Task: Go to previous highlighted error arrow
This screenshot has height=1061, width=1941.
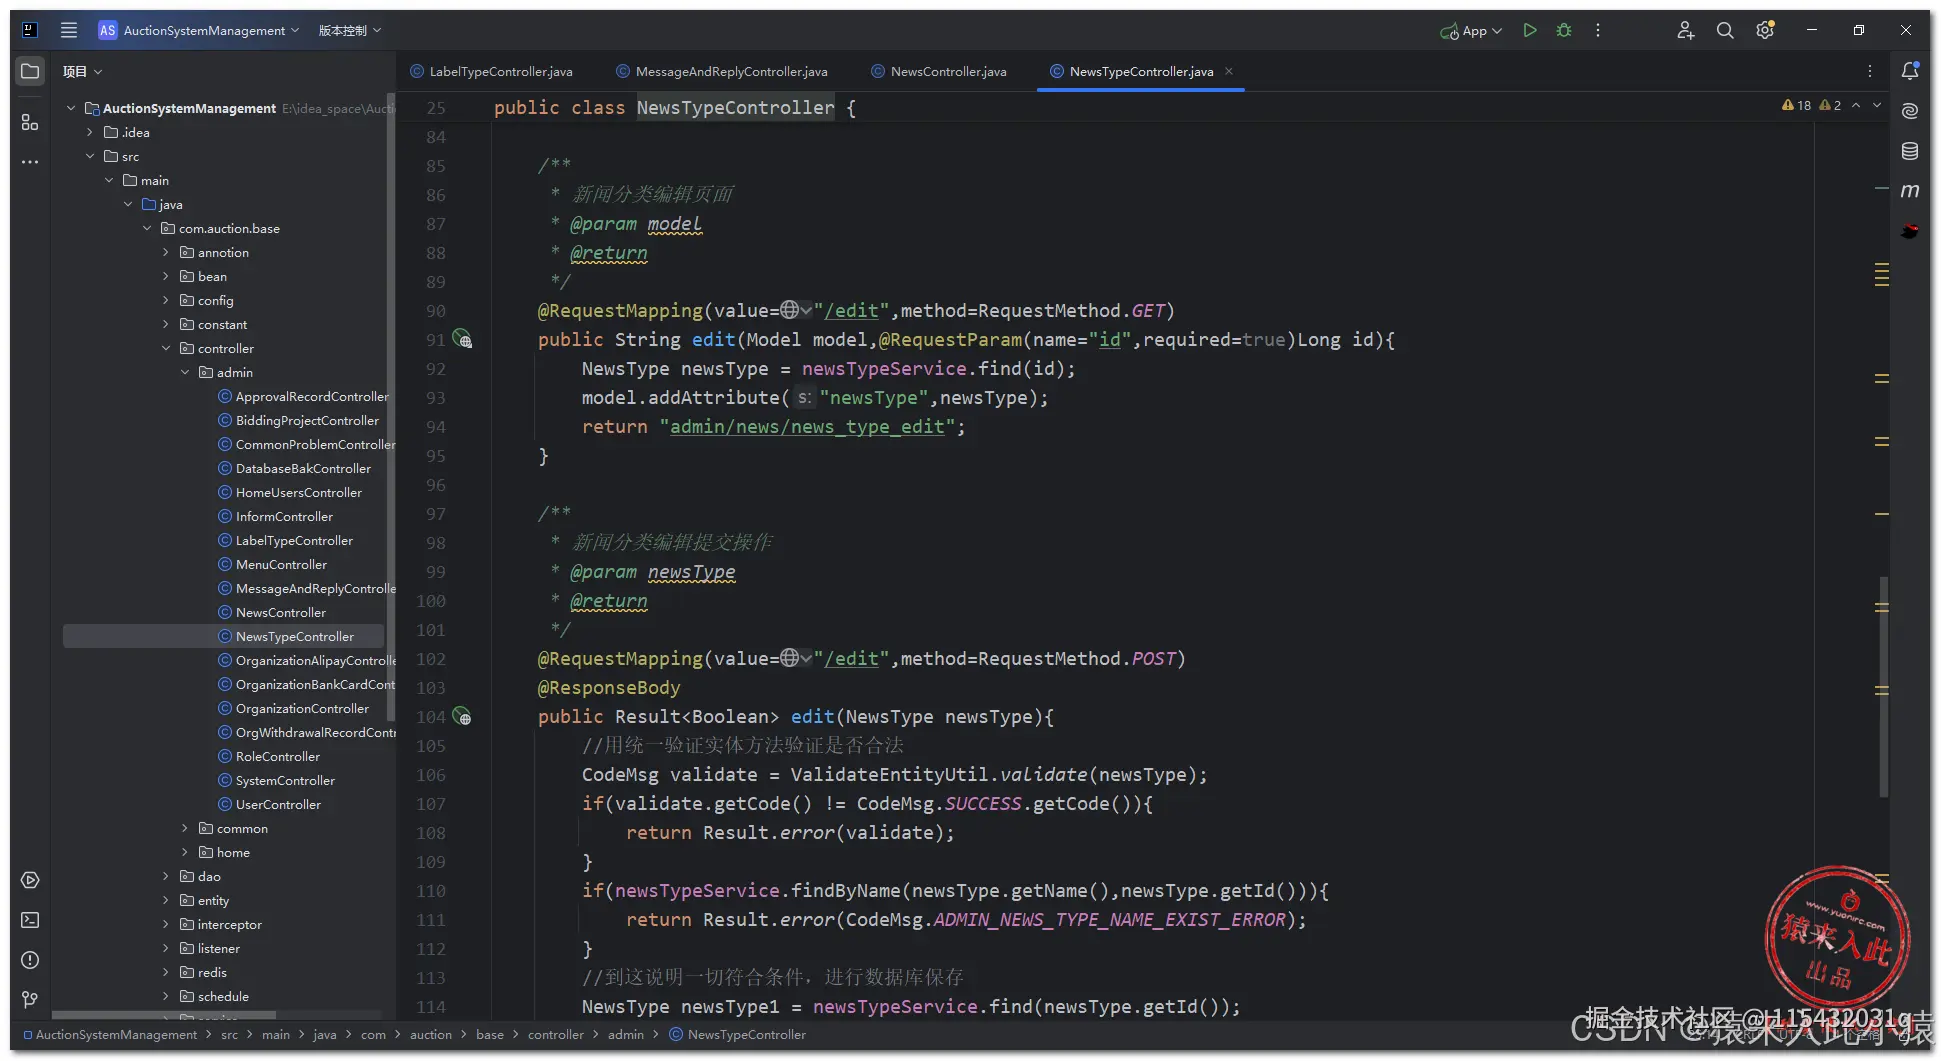Action: (1856, 105)
